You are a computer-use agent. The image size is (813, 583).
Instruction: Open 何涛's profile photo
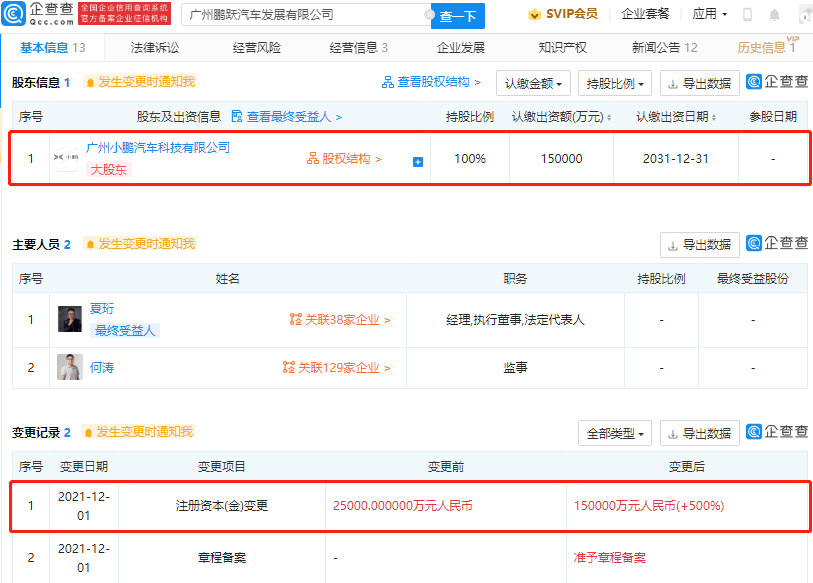click(x=69, y=367)
